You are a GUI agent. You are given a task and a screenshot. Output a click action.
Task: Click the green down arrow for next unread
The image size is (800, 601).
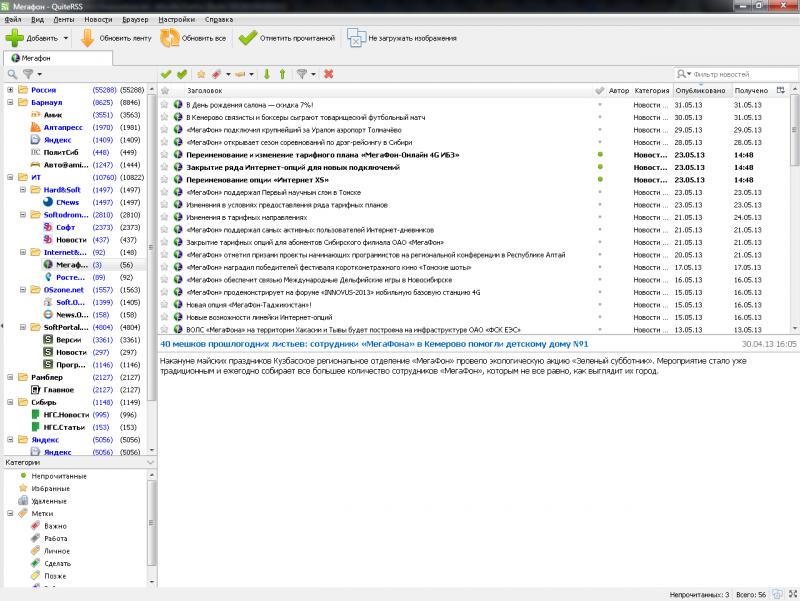(267, 74)
